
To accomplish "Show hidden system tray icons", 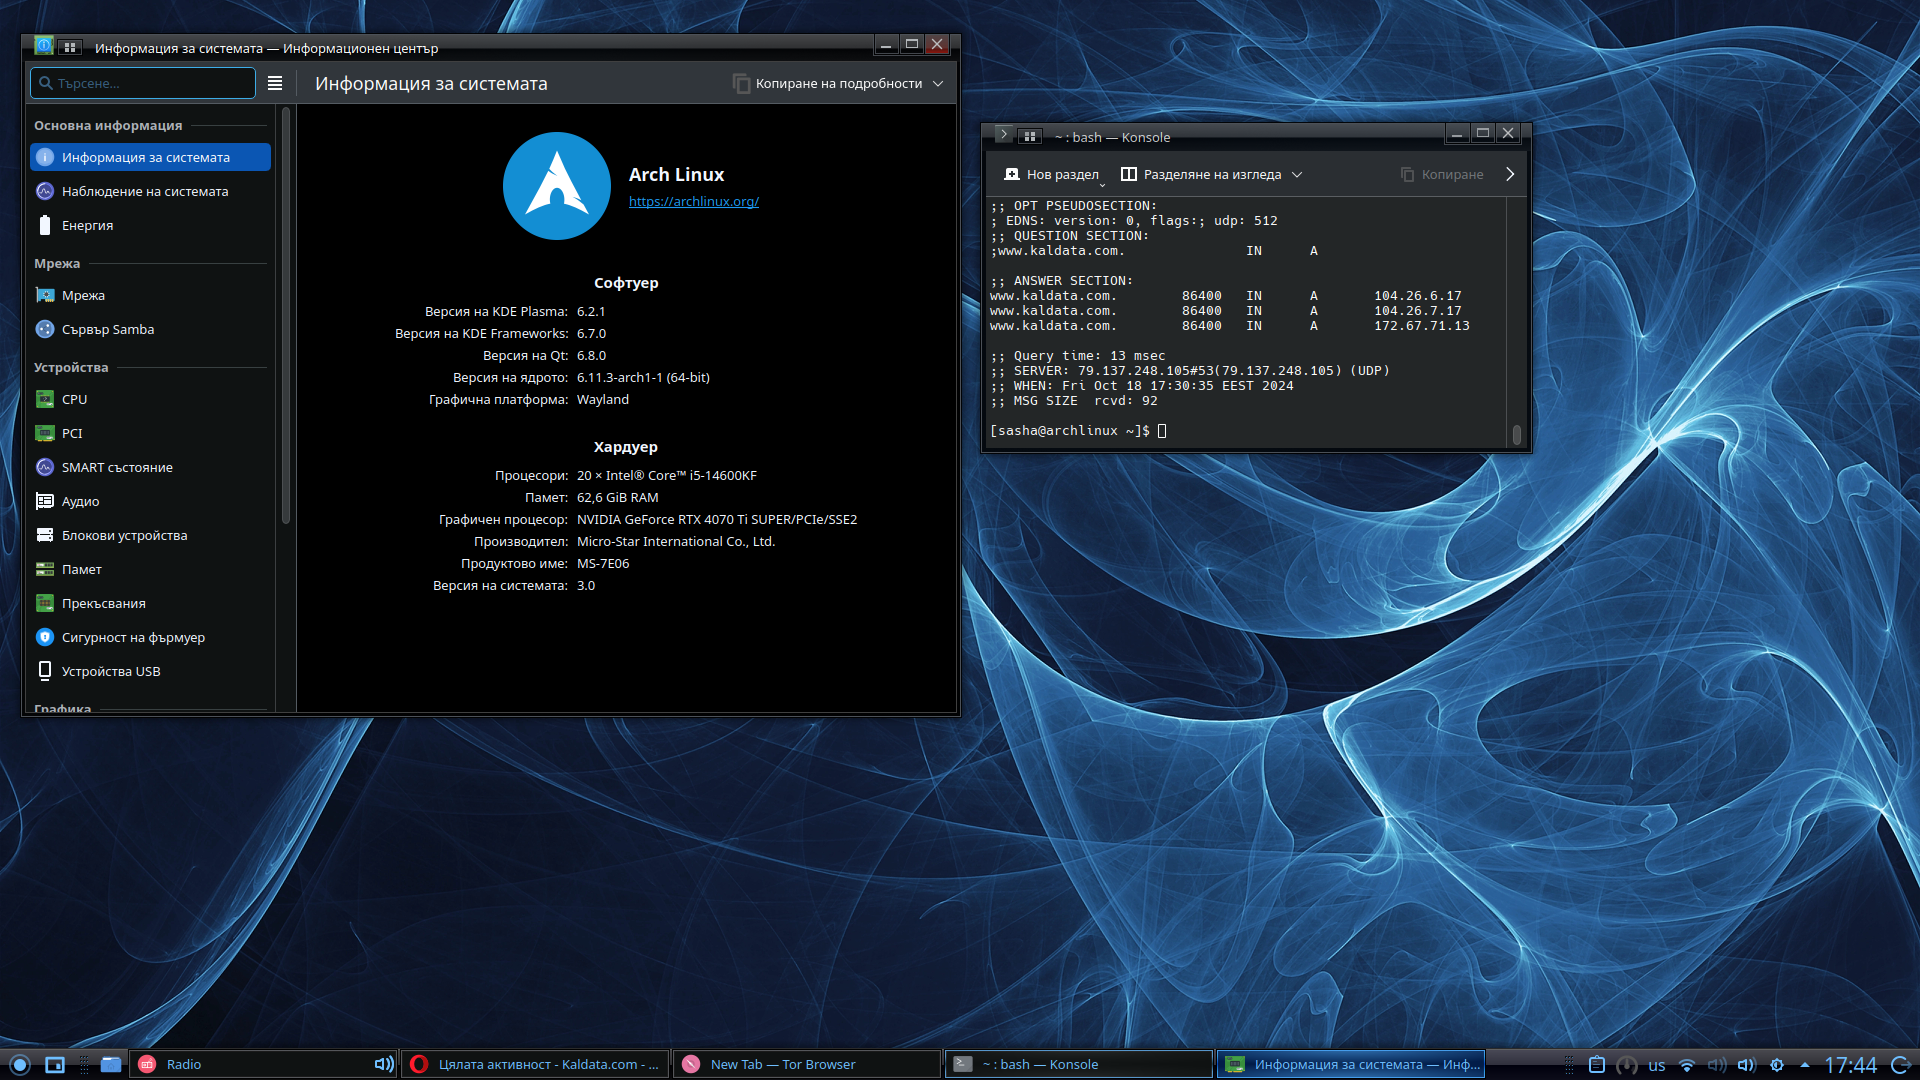I will (1805, 1065).
